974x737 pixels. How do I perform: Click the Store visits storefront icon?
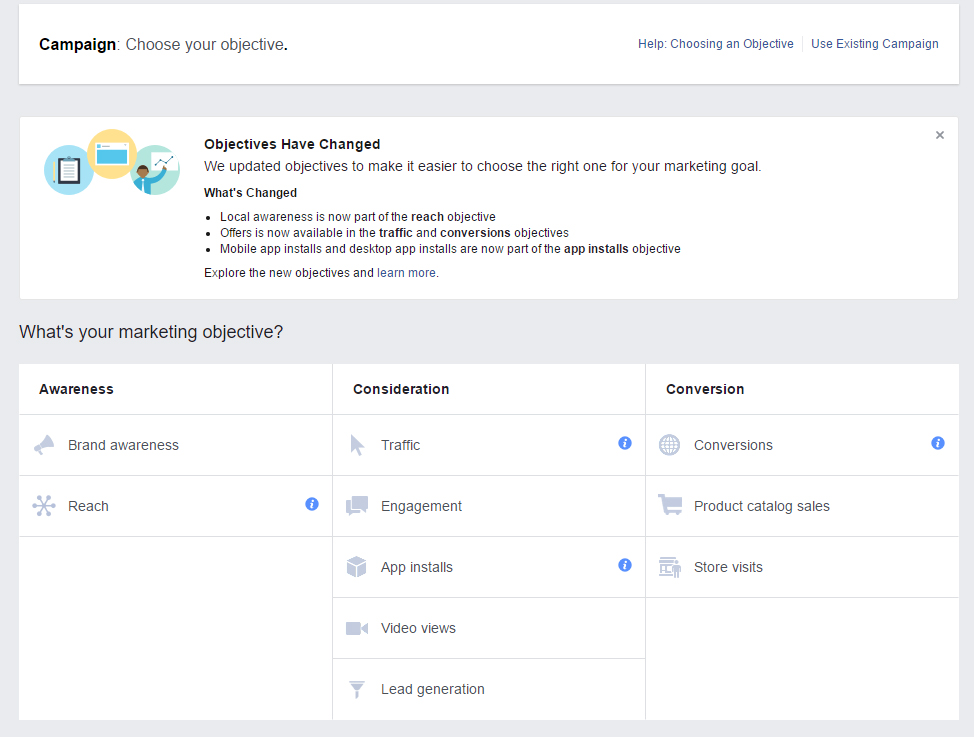pos(670,567)
